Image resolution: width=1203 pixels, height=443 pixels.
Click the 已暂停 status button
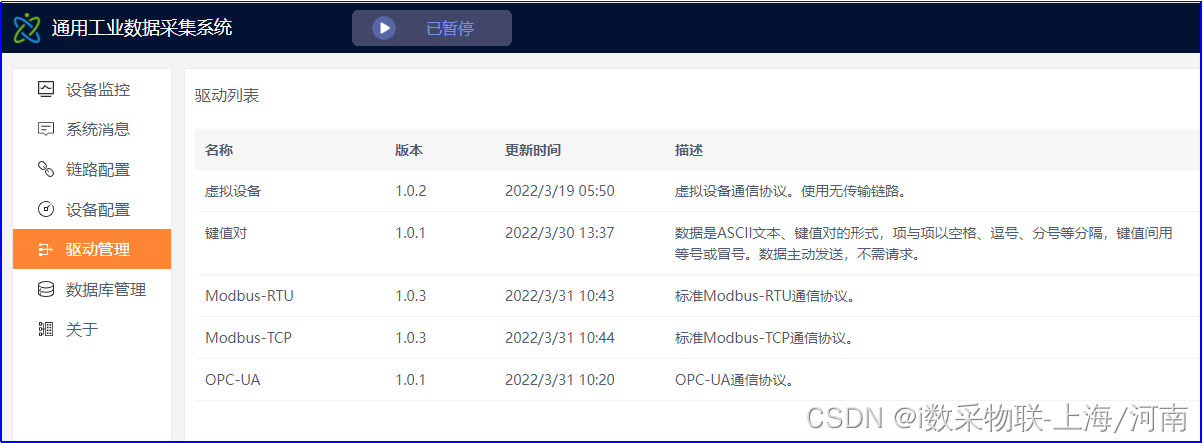click(x=432, y=28)
